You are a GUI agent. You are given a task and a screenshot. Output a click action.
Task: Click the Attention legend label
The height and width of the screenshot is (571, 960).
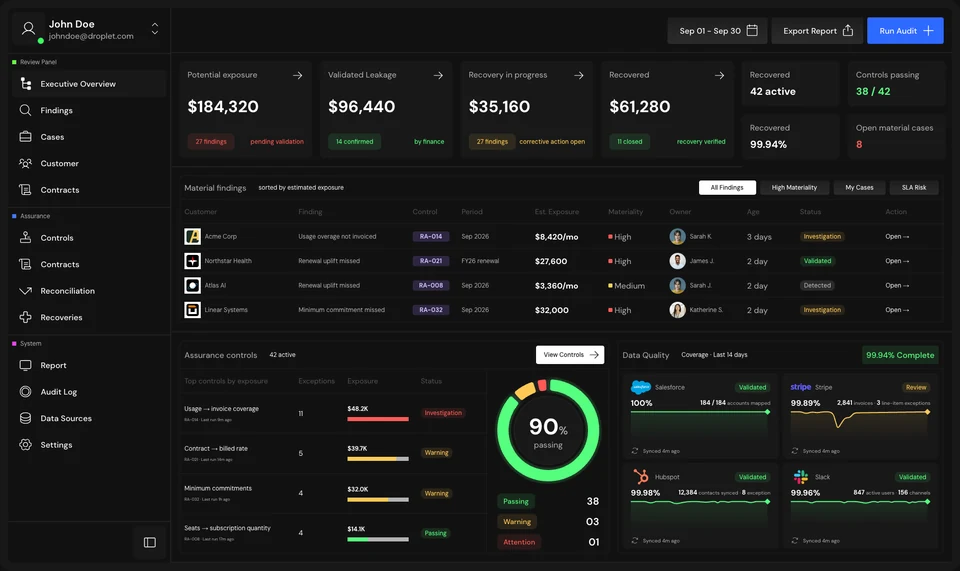coord(519,542)
